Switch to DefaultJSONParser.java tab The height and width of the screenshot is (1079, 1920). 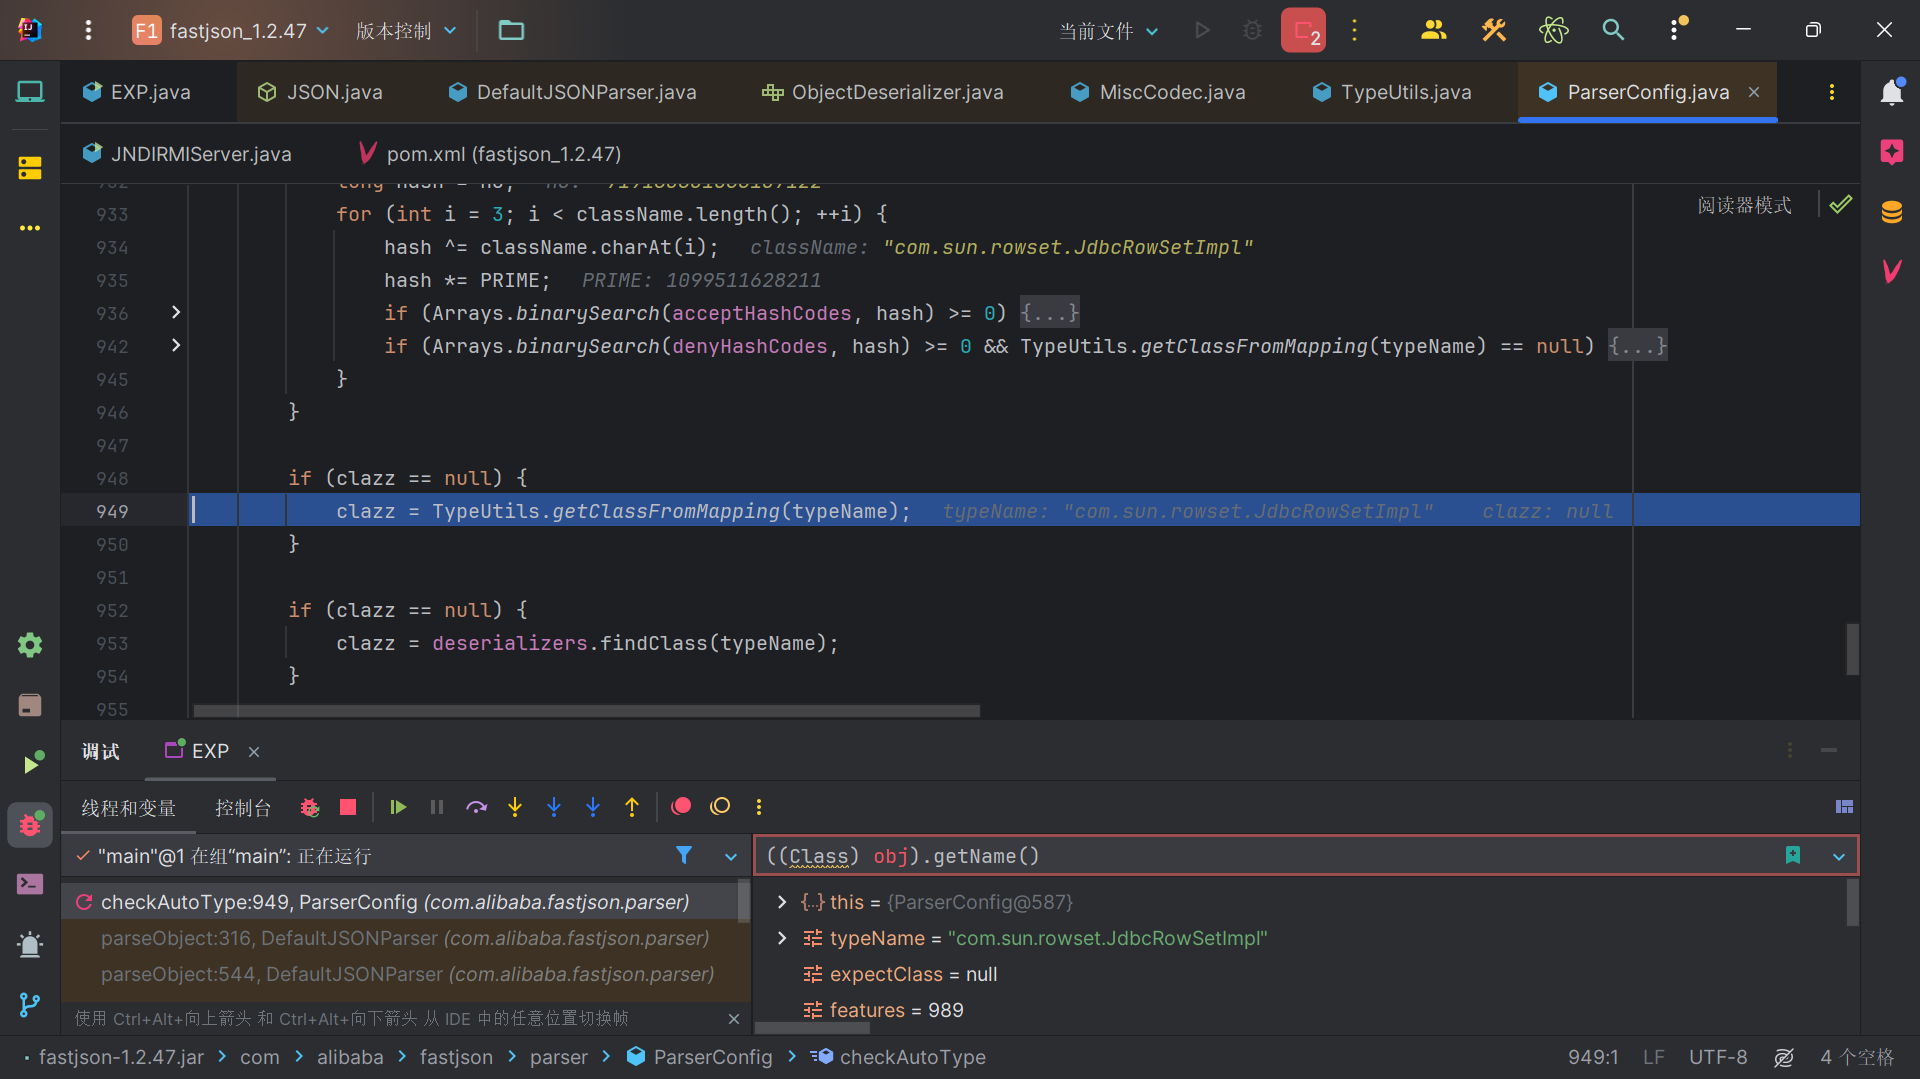click(x=573, y=92)
